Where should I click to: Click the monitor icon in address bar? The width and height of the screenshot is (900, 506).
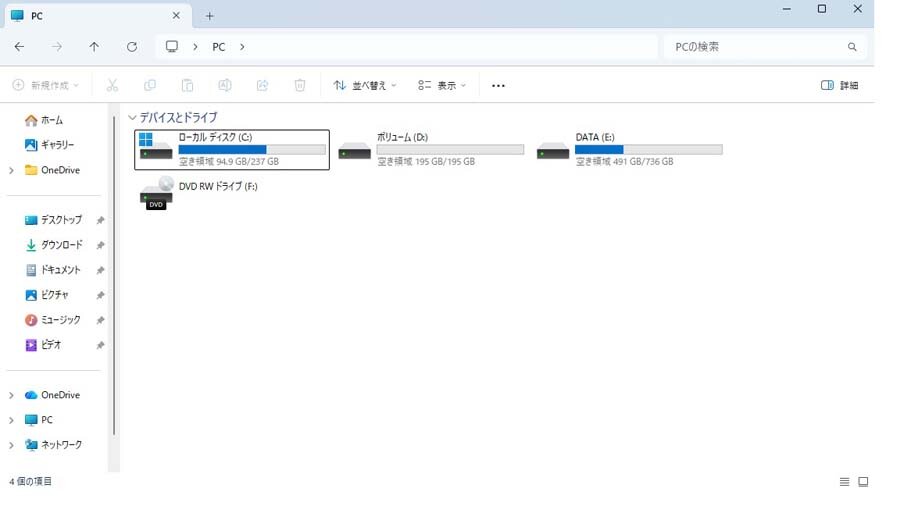click(172, 46)
